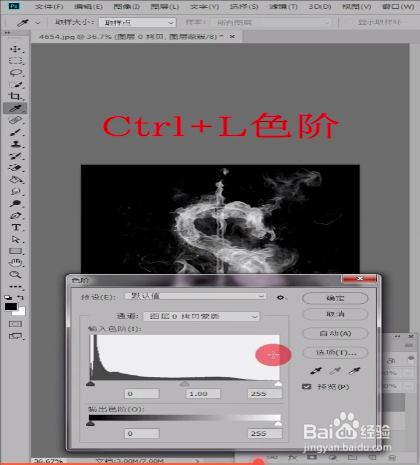The width and height of the screenshot is (420, 465).
Task: Click the add layer mask icon
Action: coord(312,457)
